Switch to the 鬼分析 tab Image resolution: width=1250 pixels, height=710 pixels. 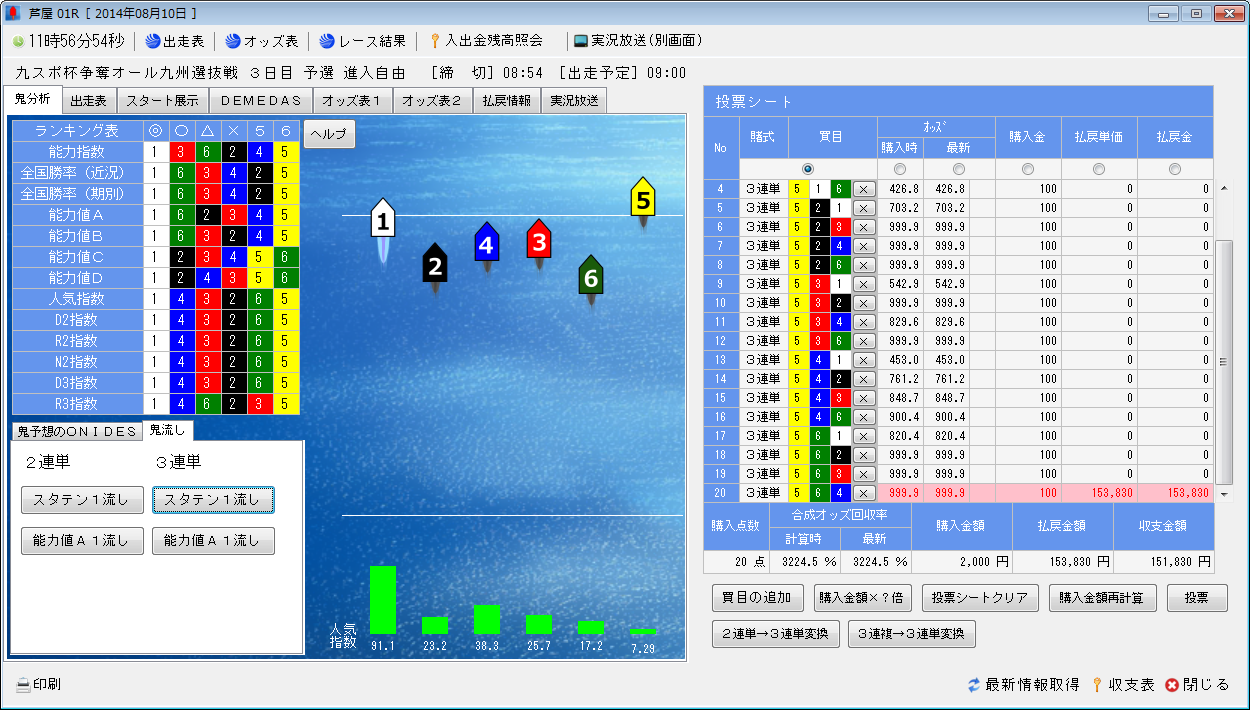(33, 99)
